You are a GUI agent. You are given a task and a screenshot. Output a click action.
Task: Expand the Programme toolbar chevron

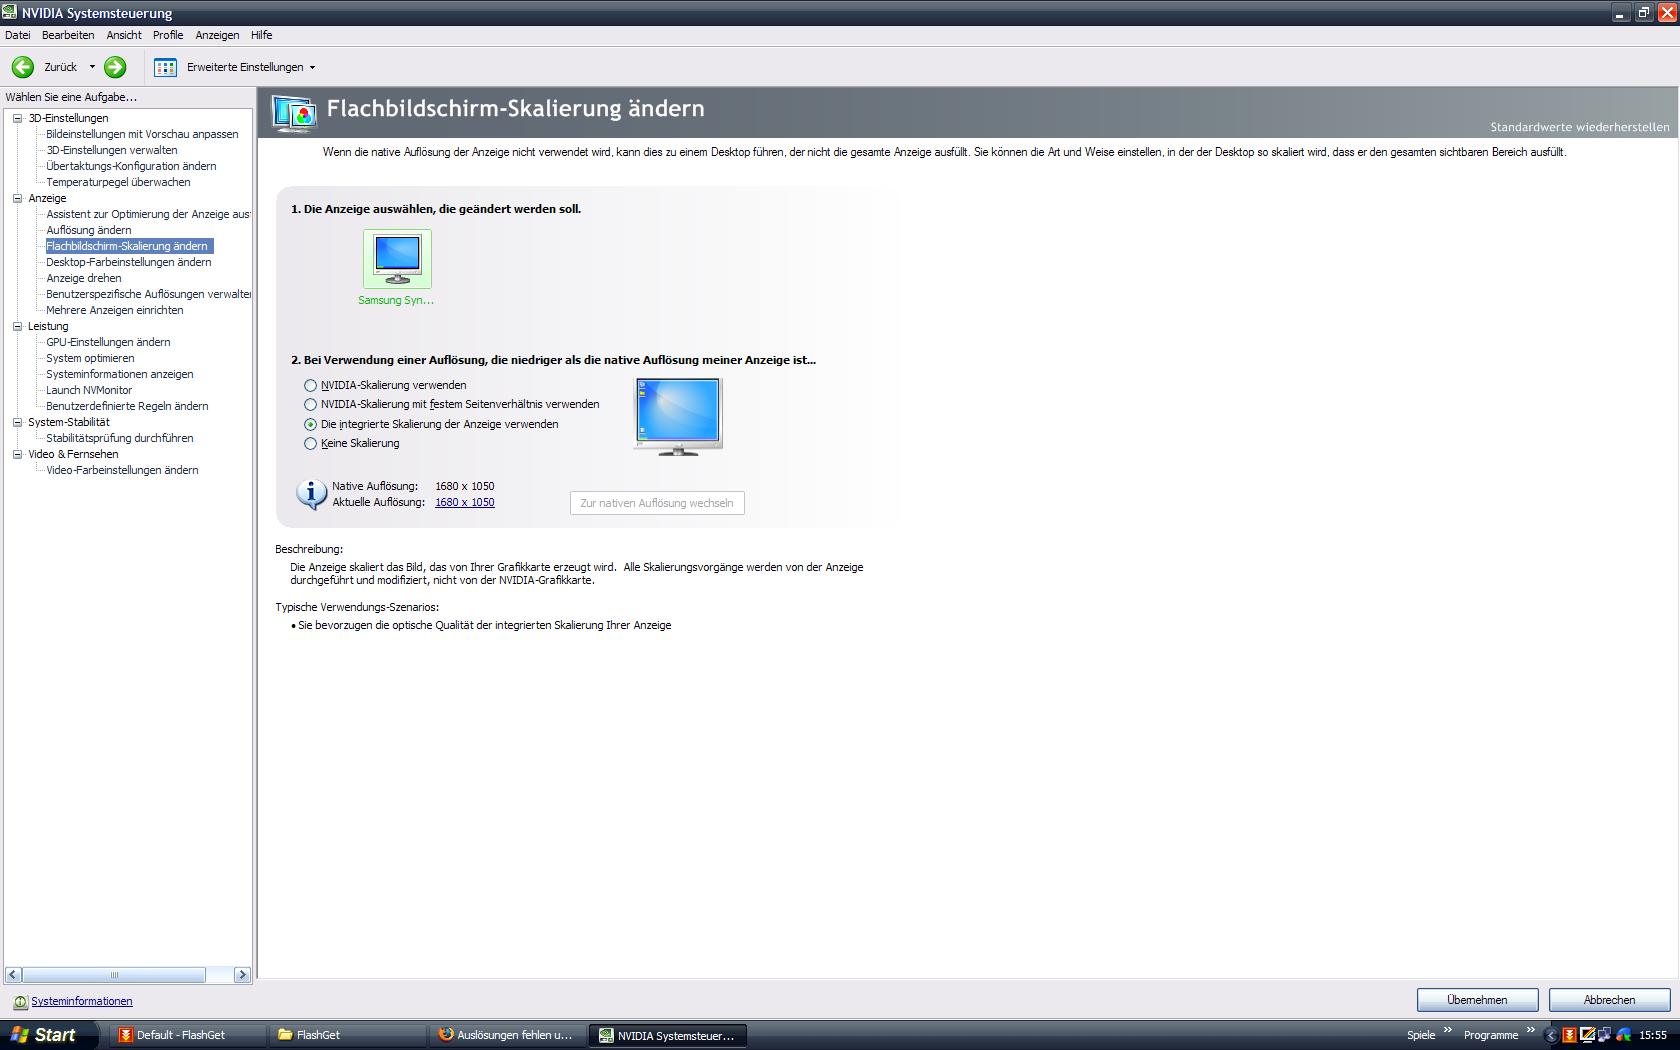(x=1530, y=1030)
